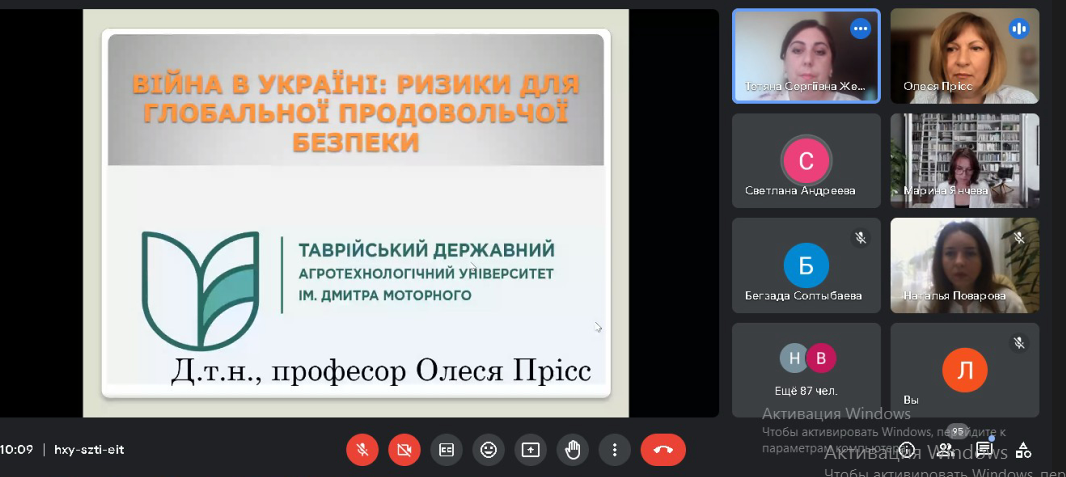Select Марина Янчева video tile

(965, 160)
